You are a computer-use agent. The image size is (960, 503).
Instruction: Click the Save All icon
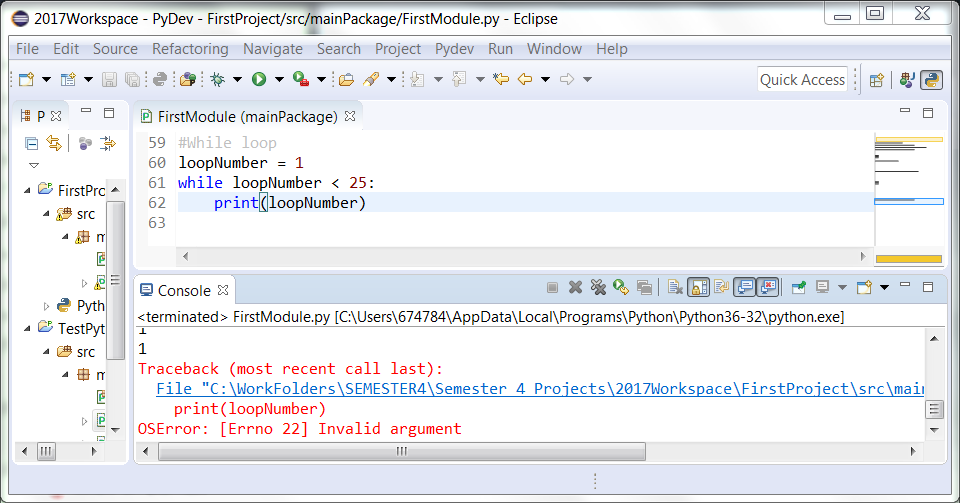tap(132, 79)
